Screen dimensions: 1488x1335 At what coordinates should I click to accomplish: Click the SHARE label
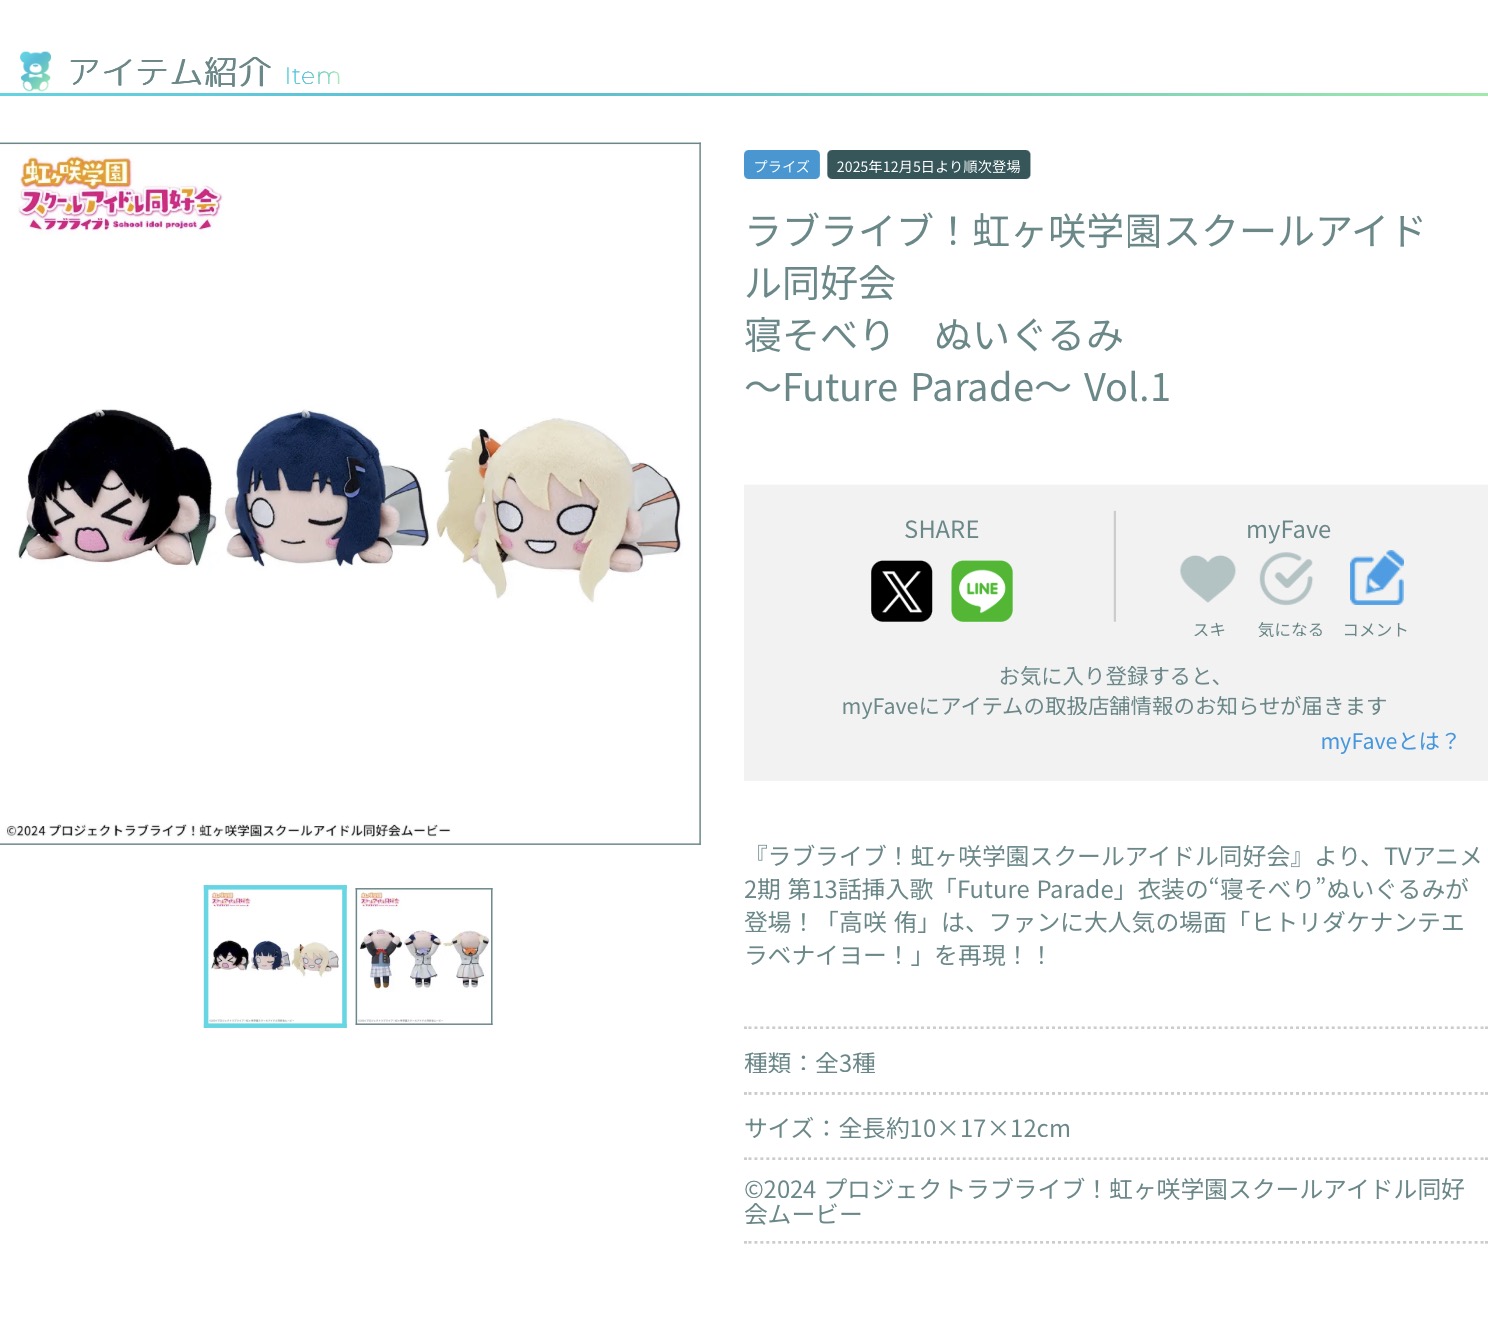pos(941,529)
